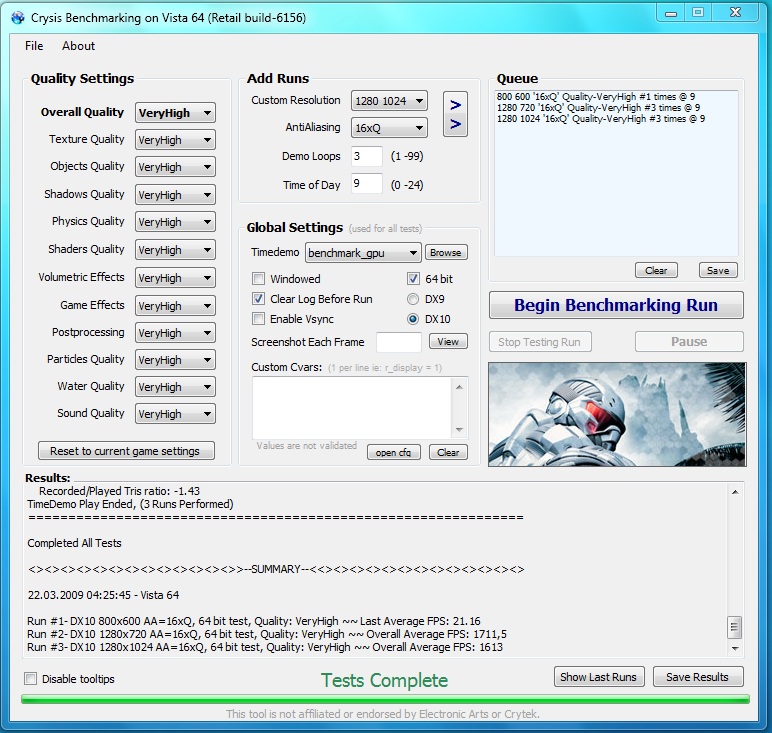Click the Time of Day field
This screenshot has height=733, width=772.
[x=366, y=184]
